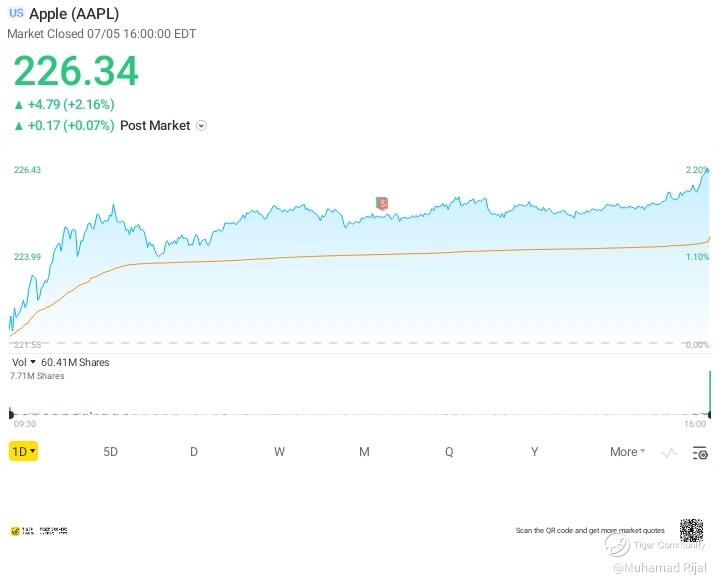Click the chart settings icon

click(x=699, y=453)
